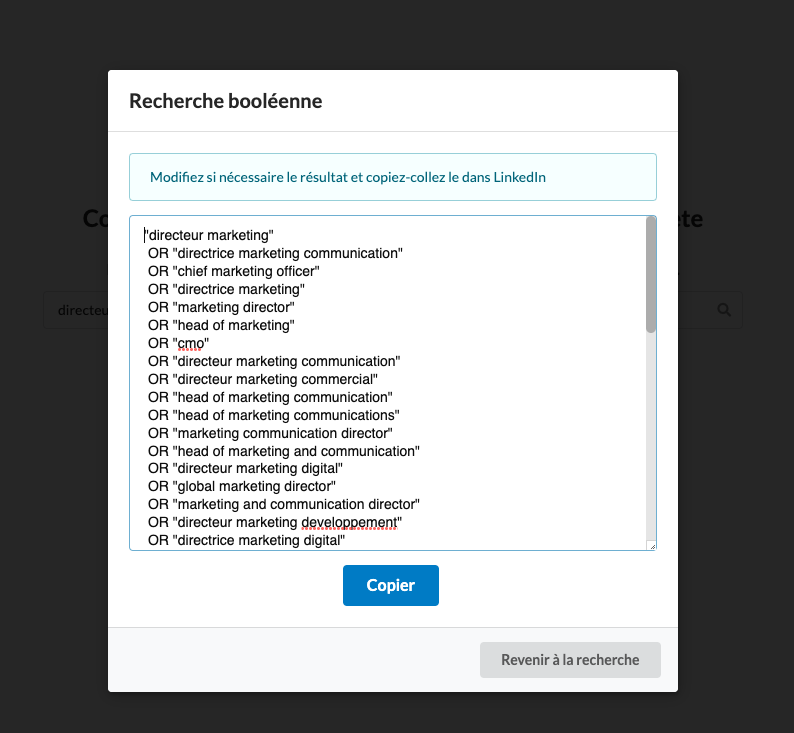Click the LinkedIn instruction info banner
794x733 pixels.
click(x=393, y=177)
